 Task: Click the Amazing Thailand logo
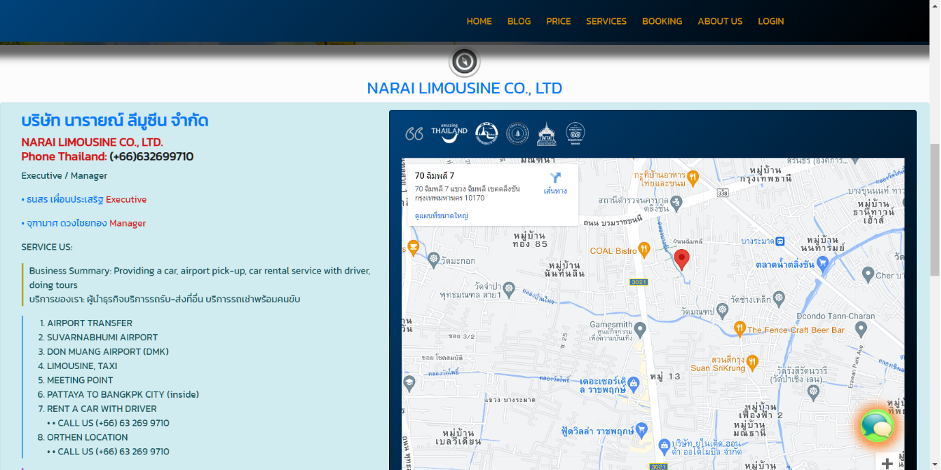click(449, 132)
